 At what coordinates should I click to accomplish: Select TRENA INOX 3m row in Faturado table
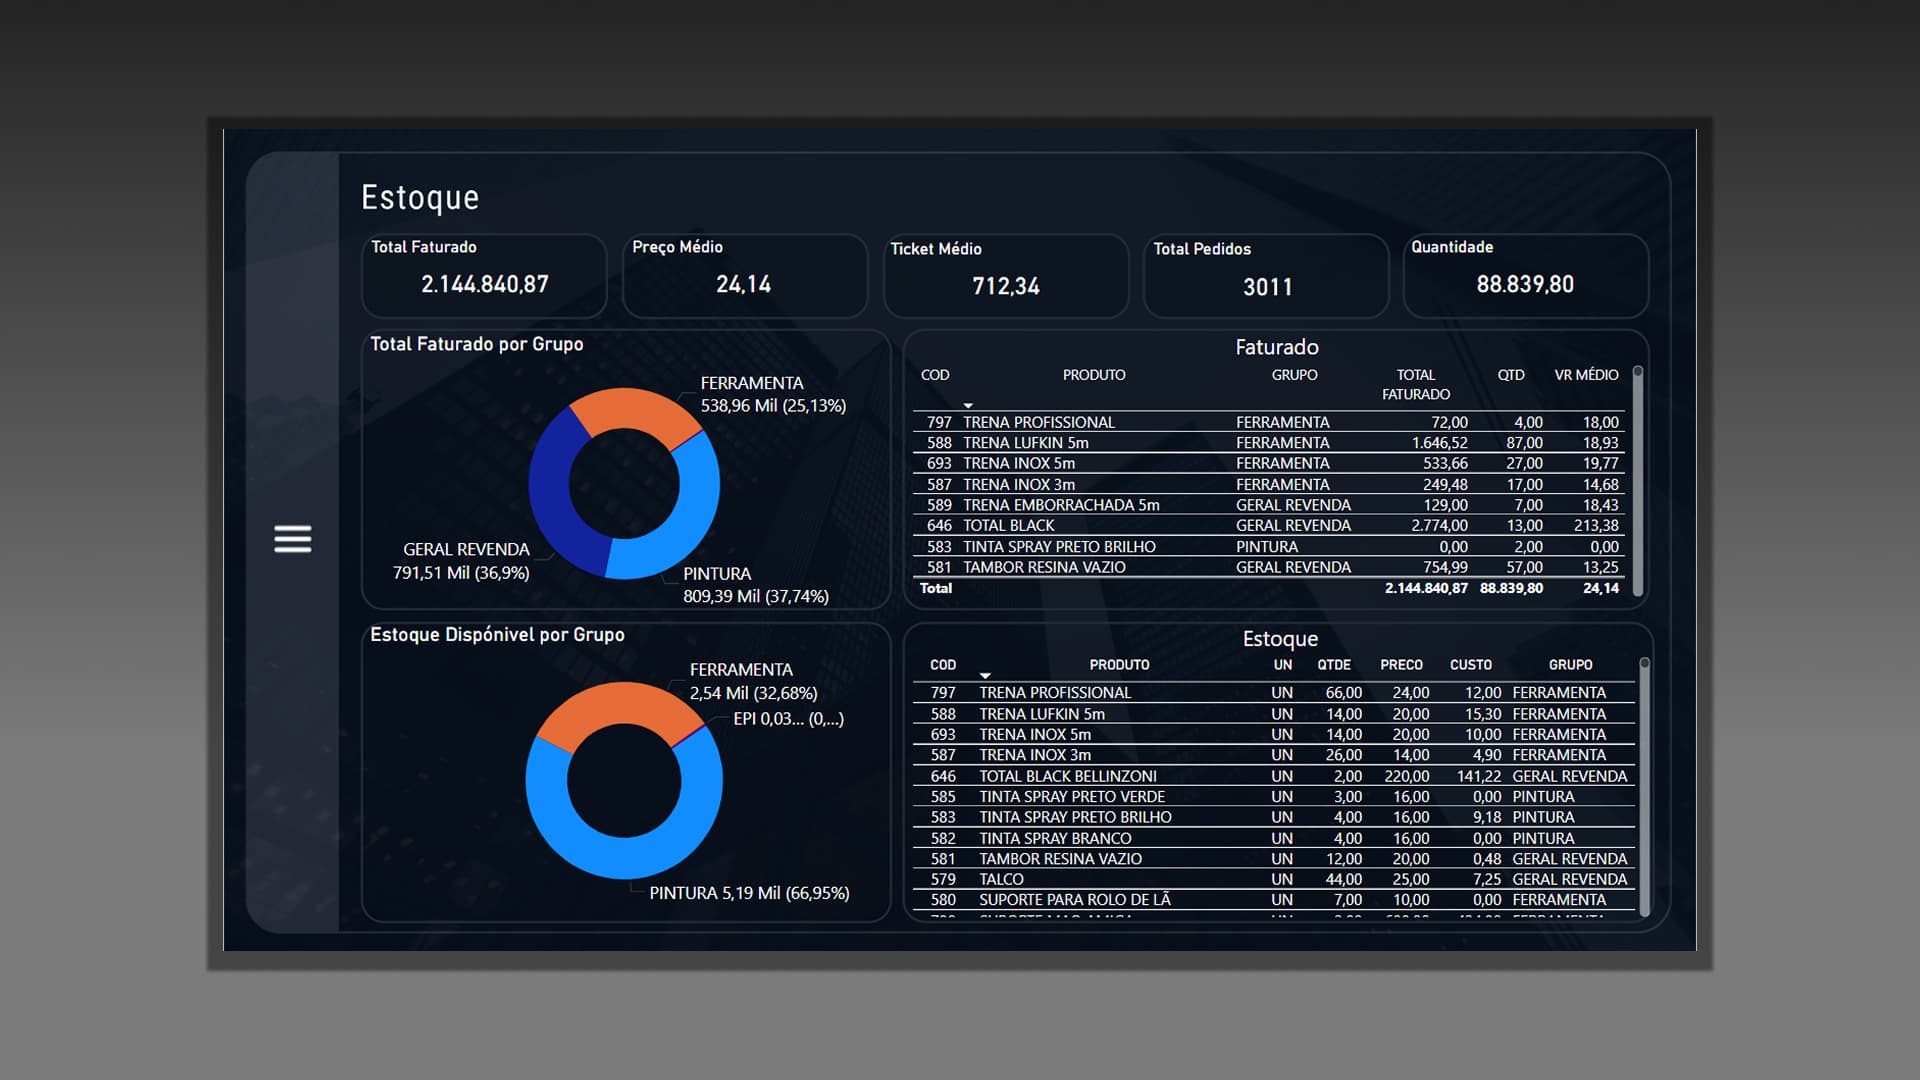pyautogui.click(x=1269, y=484)
